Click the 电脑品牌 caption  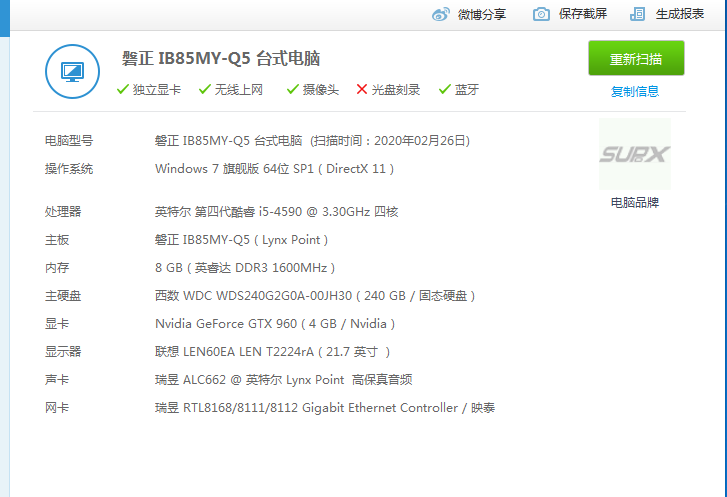tap(635, 203)
